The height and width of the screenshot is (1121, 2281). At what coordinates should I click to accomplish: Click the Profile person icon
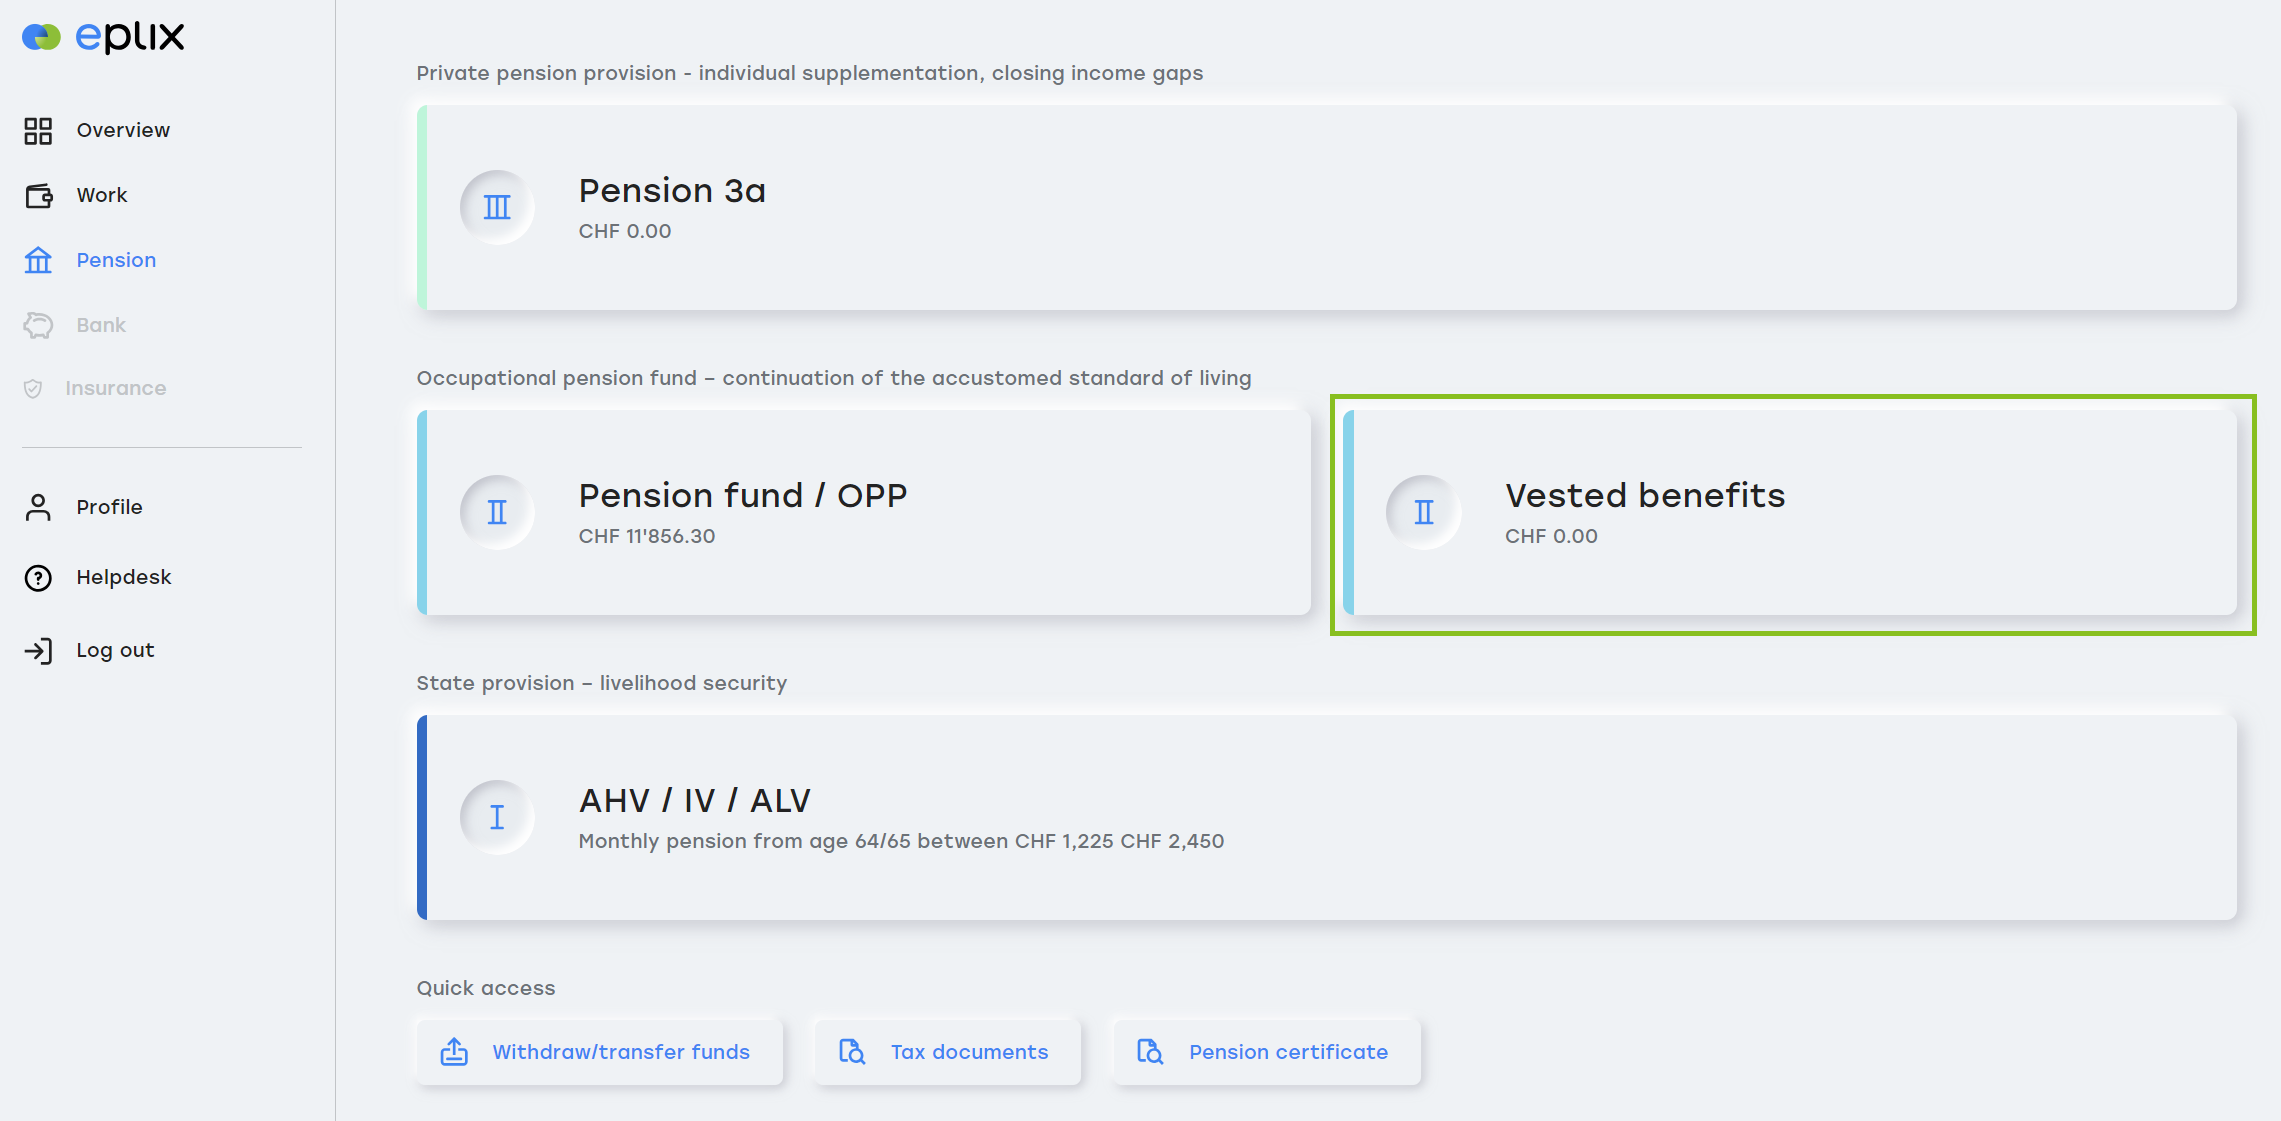pyautogui.click(x=38, y=508)
